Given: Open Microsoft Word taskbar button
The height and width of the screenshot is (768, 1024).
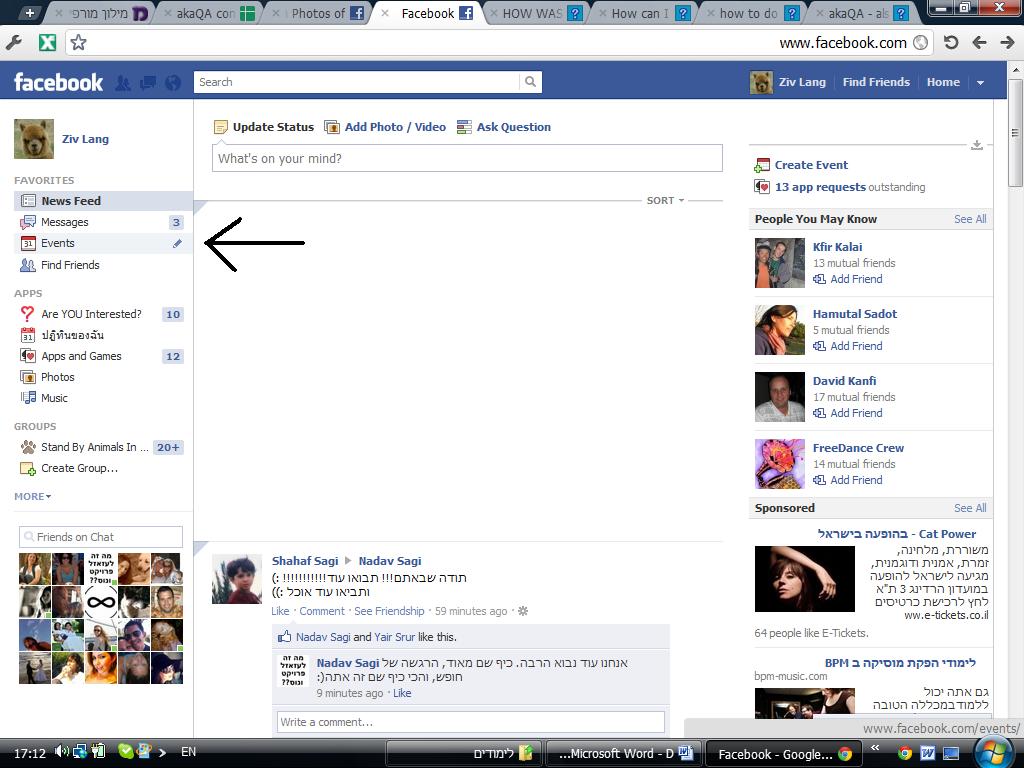Looking at the screenshot, I should click(x=624, y=754).
